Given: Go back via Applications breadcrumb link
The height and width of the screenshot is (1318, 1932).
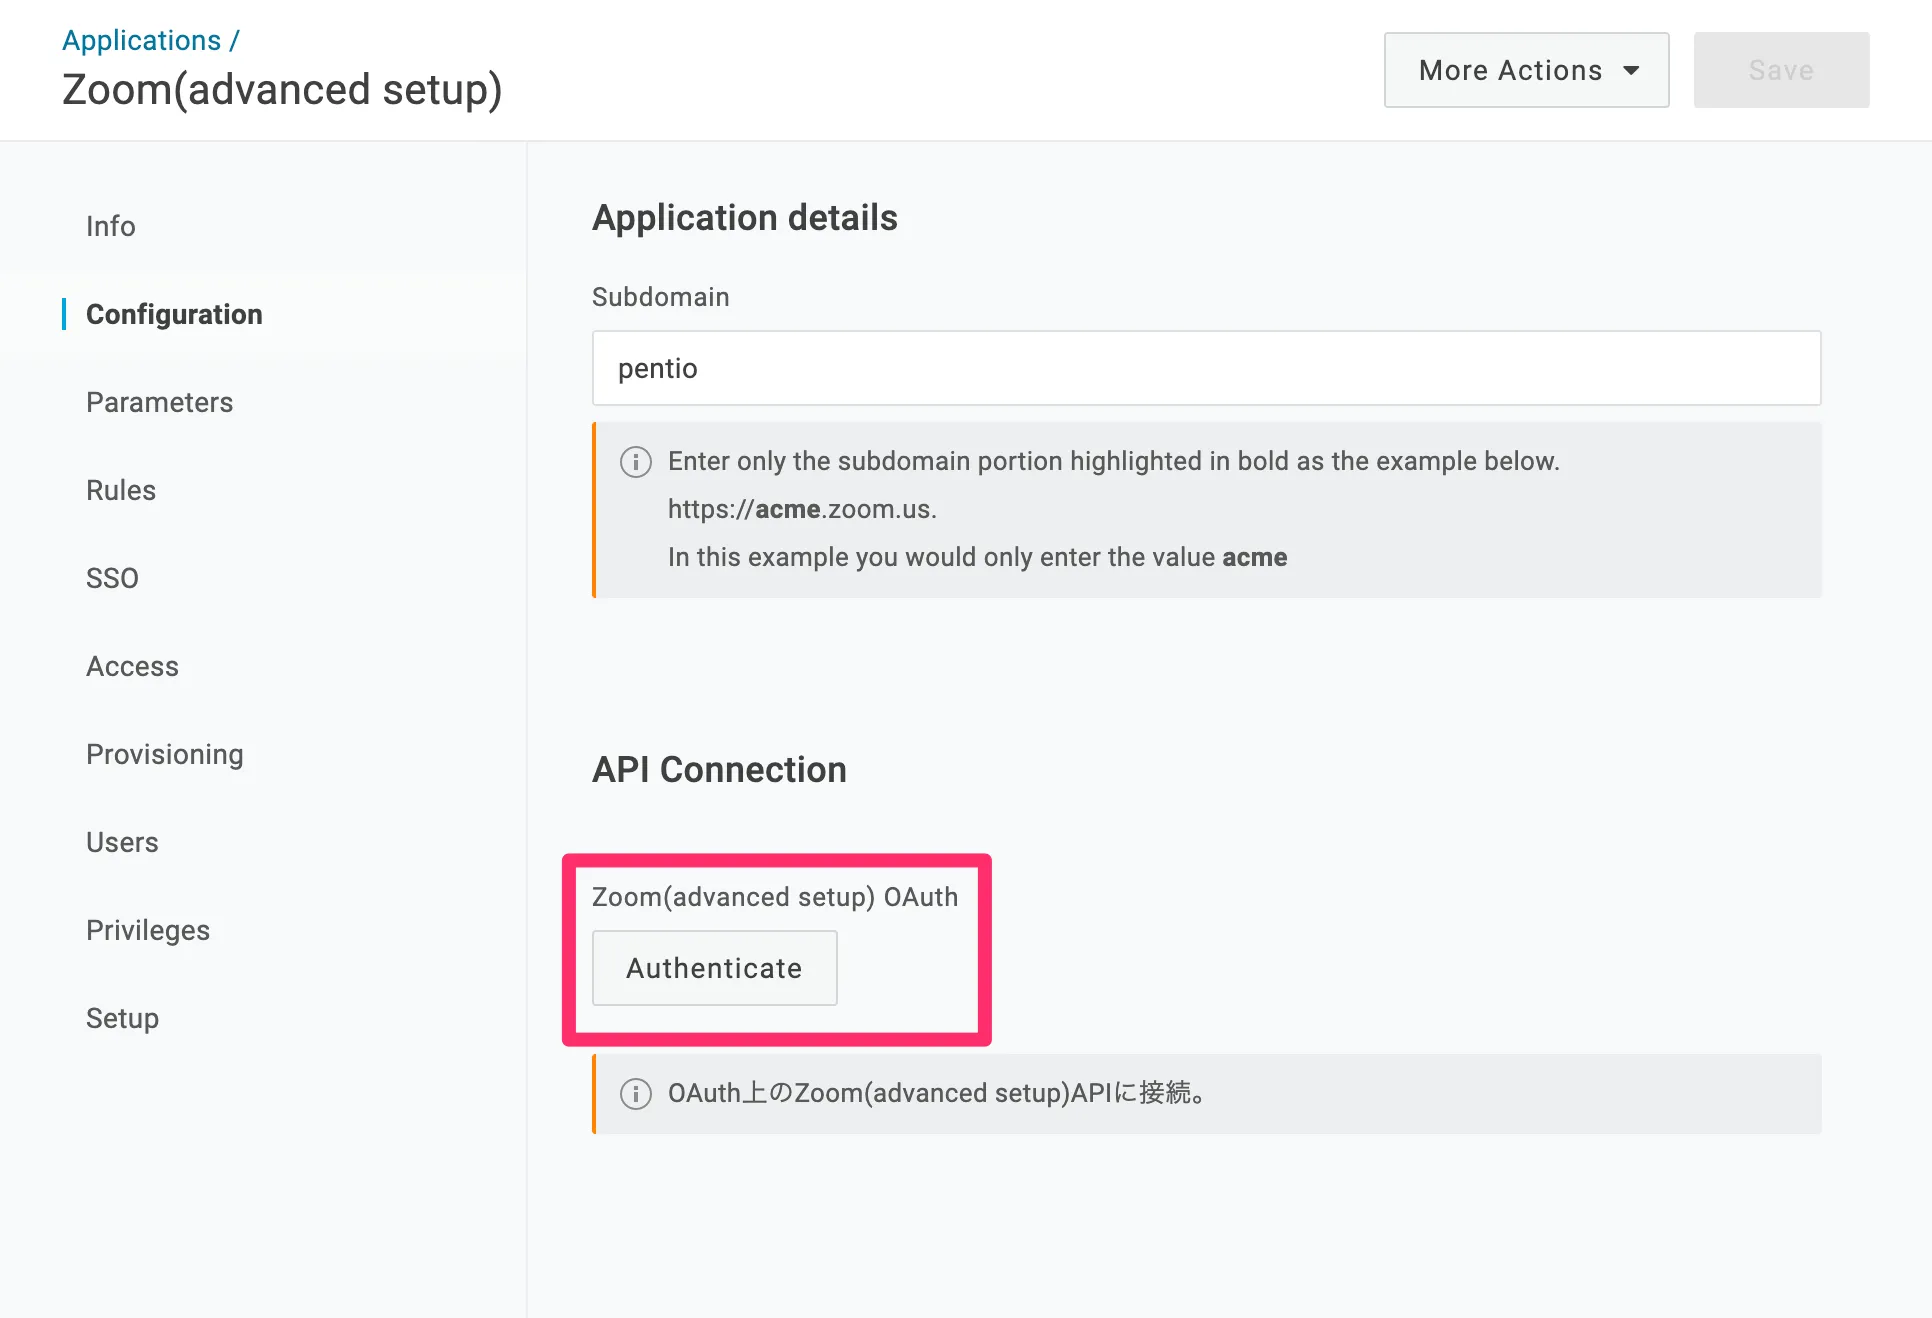Looking at the screenshot, I should 141,40.
